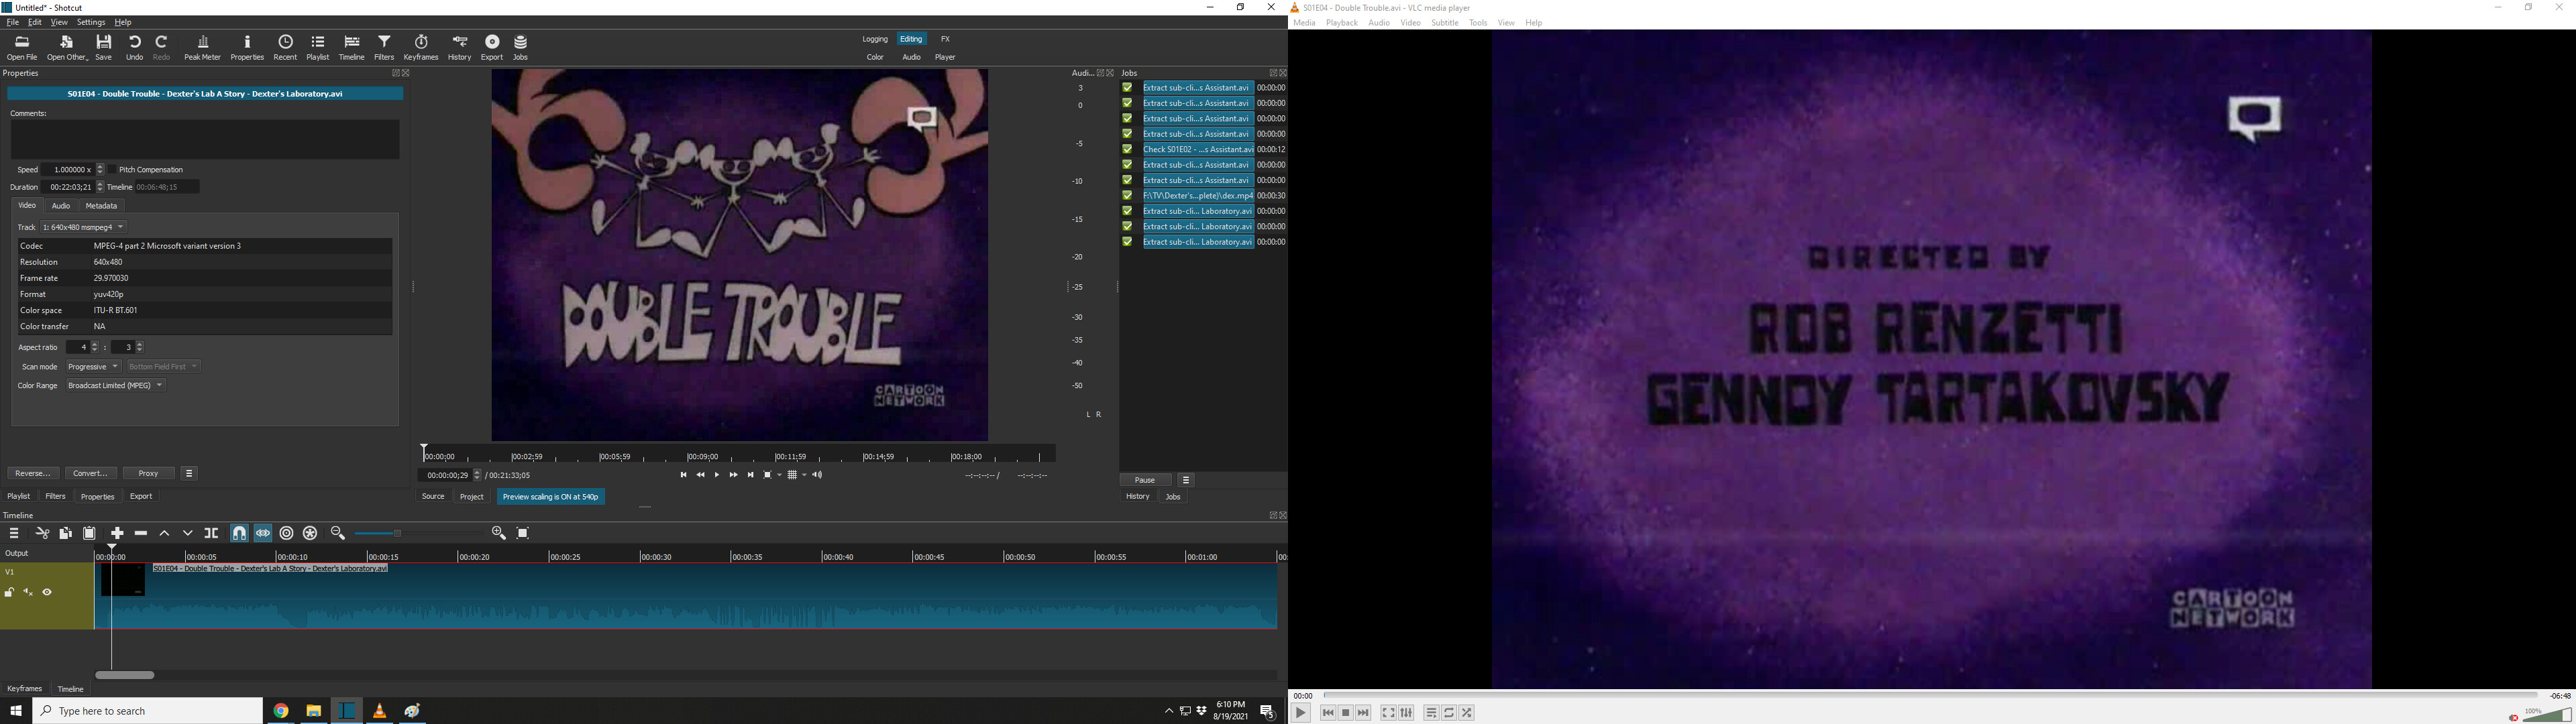Switch to the Audio properties tab
This screenshot has height=724, width=2576.
click(61, 206)
